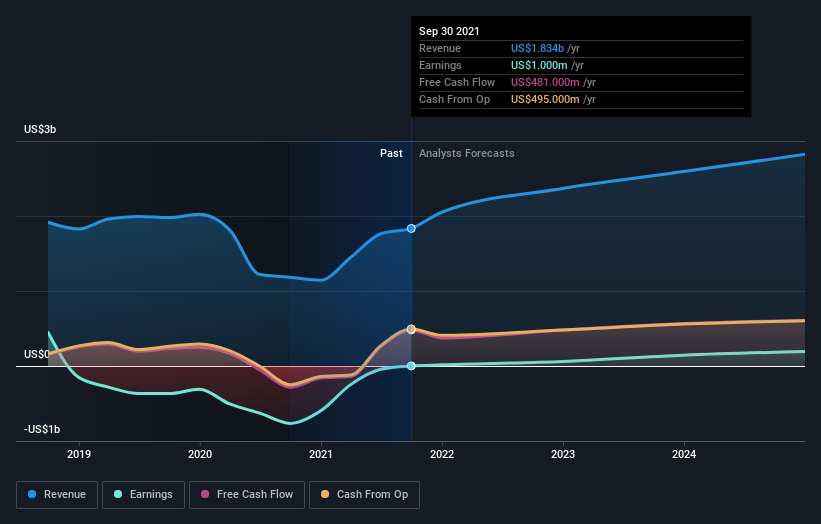
Task: Click the 2022 x-axis label
Action: tap(442, 454)
